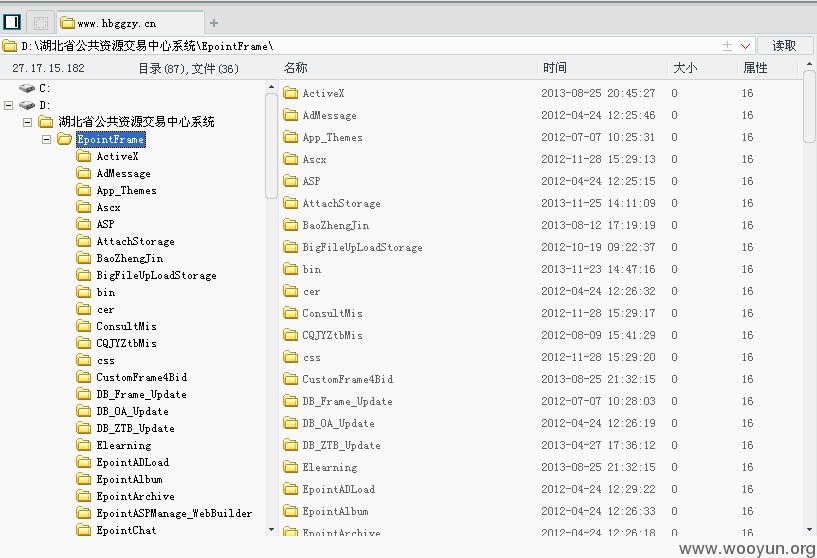Click the Ascx folder icon in the tree
The height and width of the screenshot is (558, 817).
(83, 207)
